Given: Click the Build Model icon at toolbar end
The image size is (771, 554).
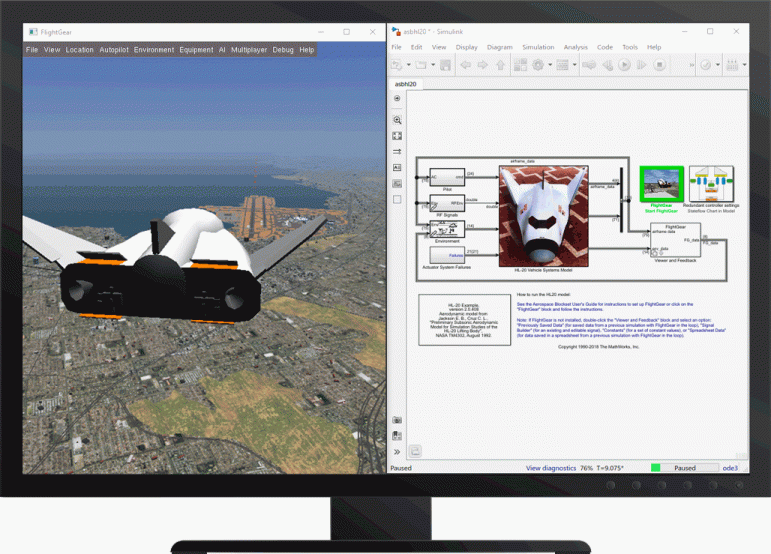Looking at the screenshot, I should [x=732, y=65].
